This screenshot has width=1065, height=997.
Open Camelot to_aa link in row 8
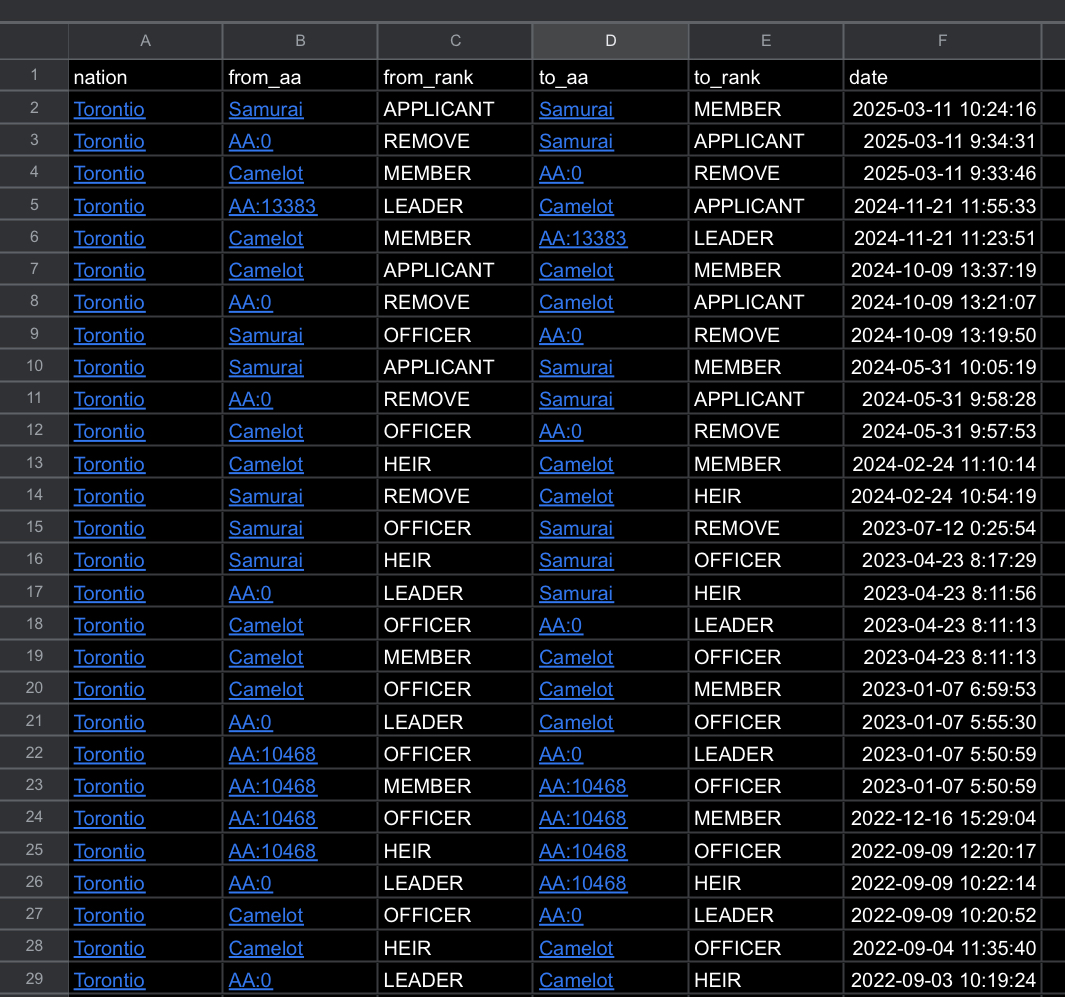point(576,302)
